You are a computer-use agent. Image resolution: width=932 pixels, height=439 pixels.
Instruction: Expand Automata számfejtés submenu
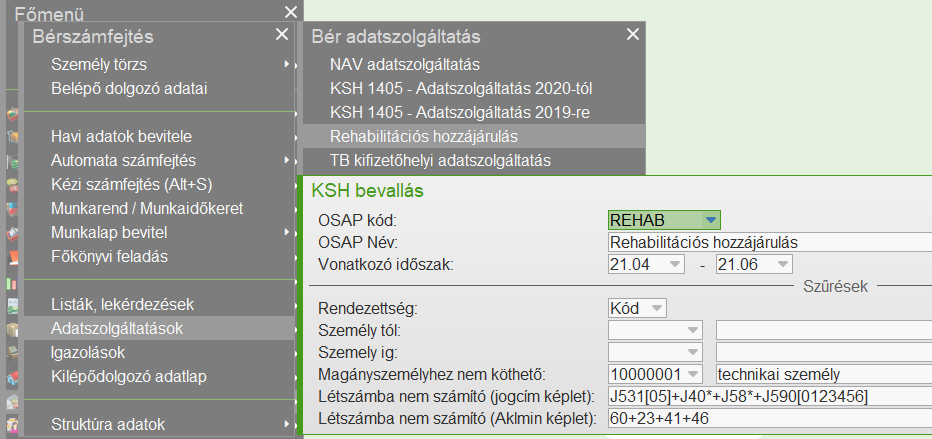click(x=158, y=160)
